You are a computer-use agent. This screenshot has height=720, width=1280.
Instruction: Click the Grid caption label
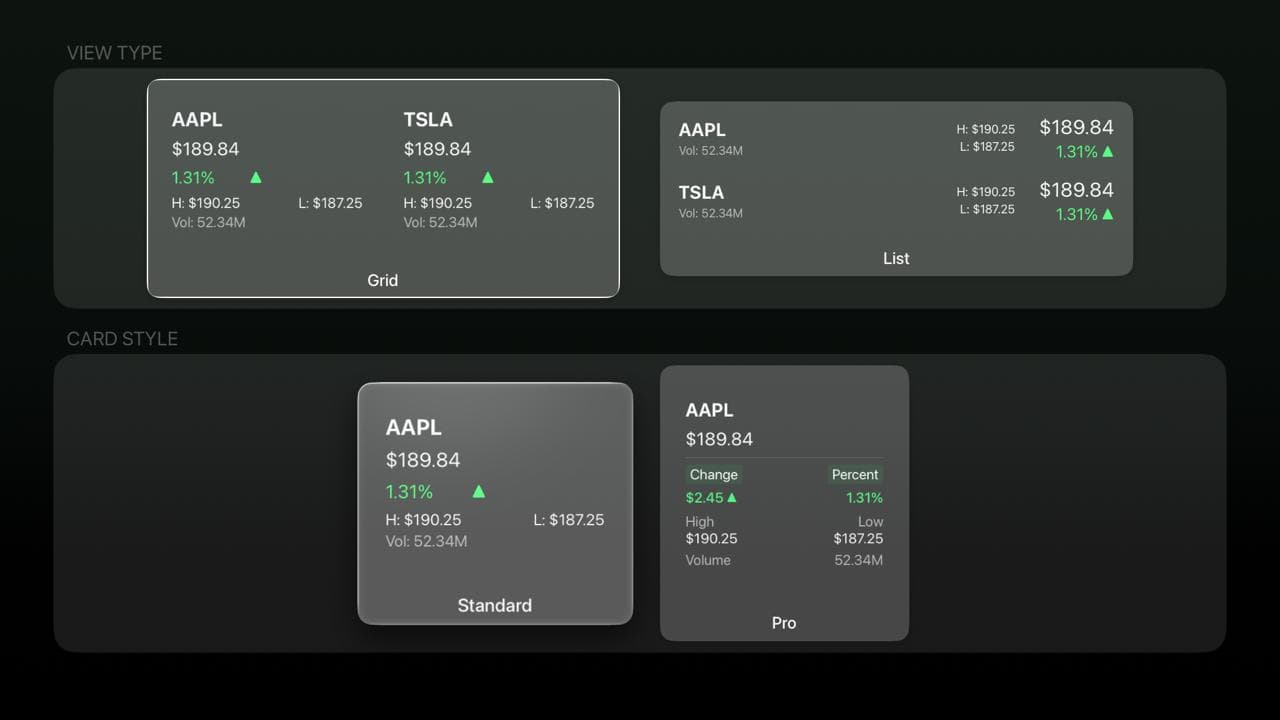[382, 280]
